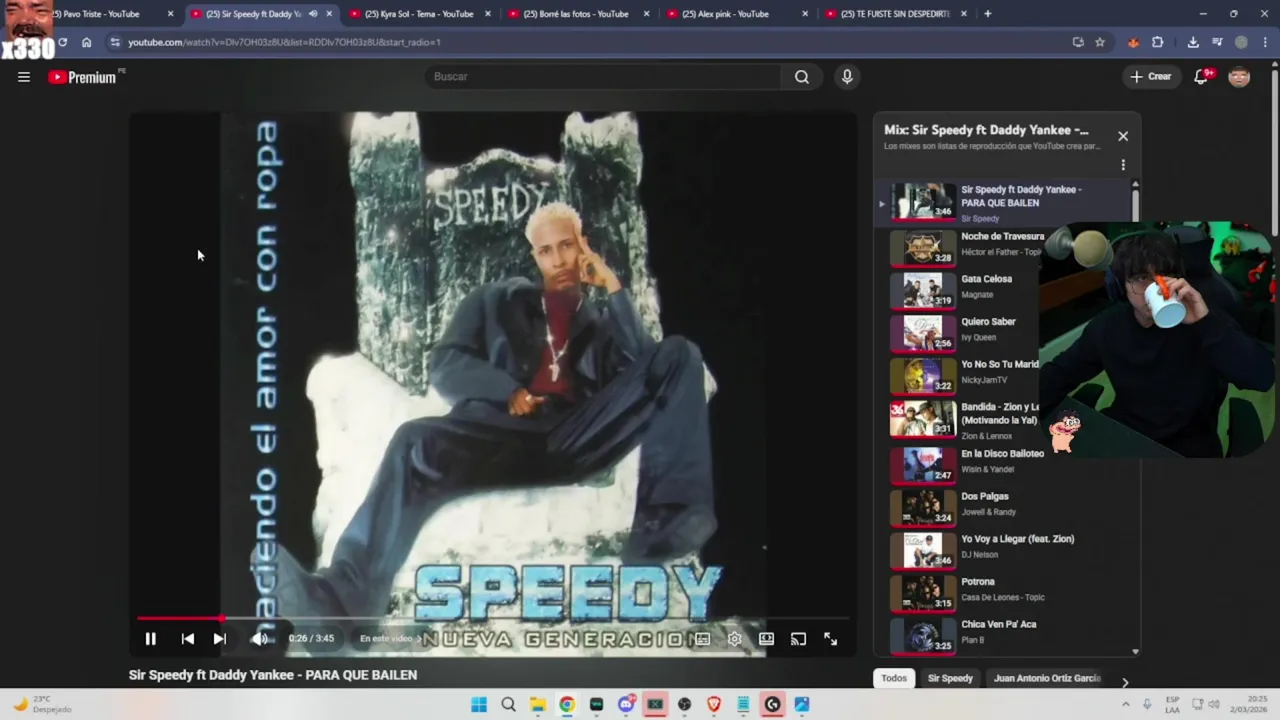The image size is (1280, 720).
Task: Open the Crear menu
Action: pyautogui.click(x=1150, y=77)
